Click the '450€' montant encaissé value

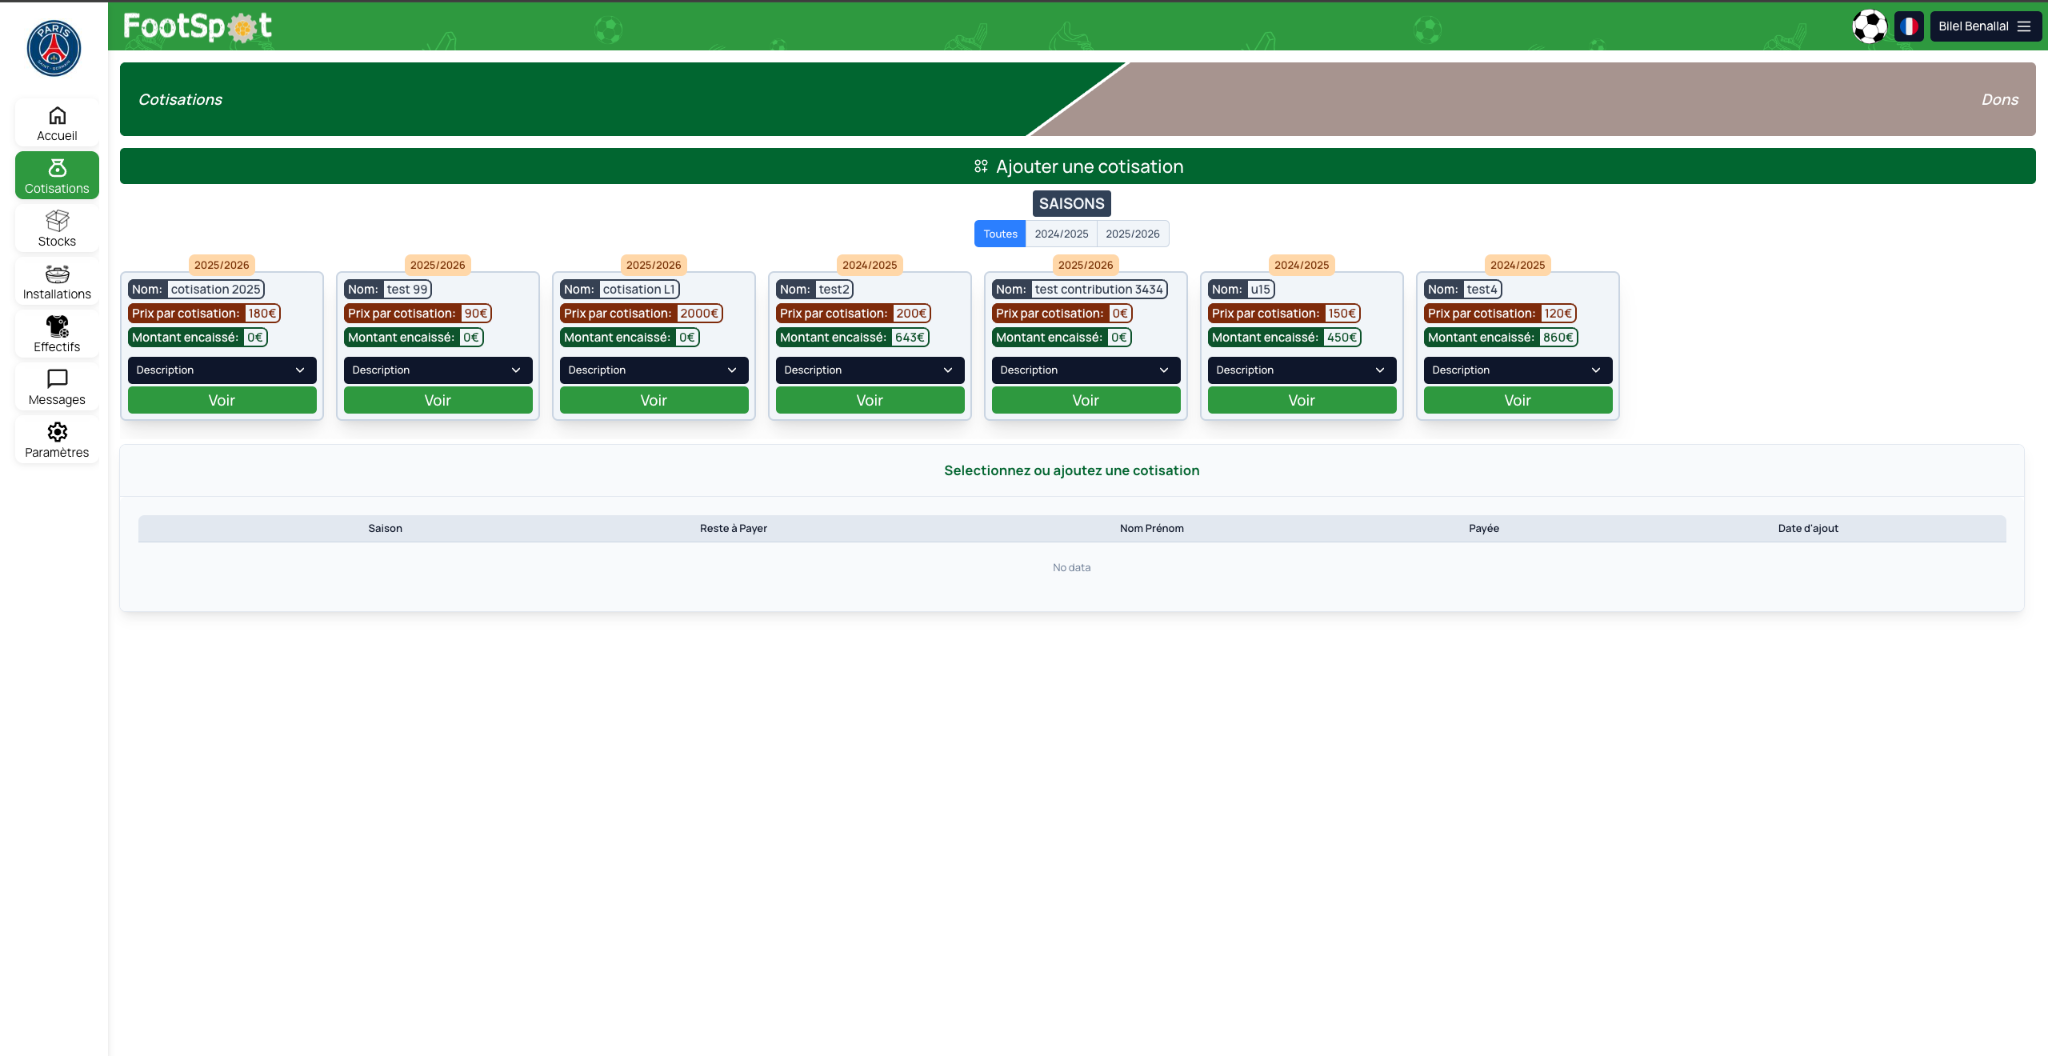coord(1341,337)
